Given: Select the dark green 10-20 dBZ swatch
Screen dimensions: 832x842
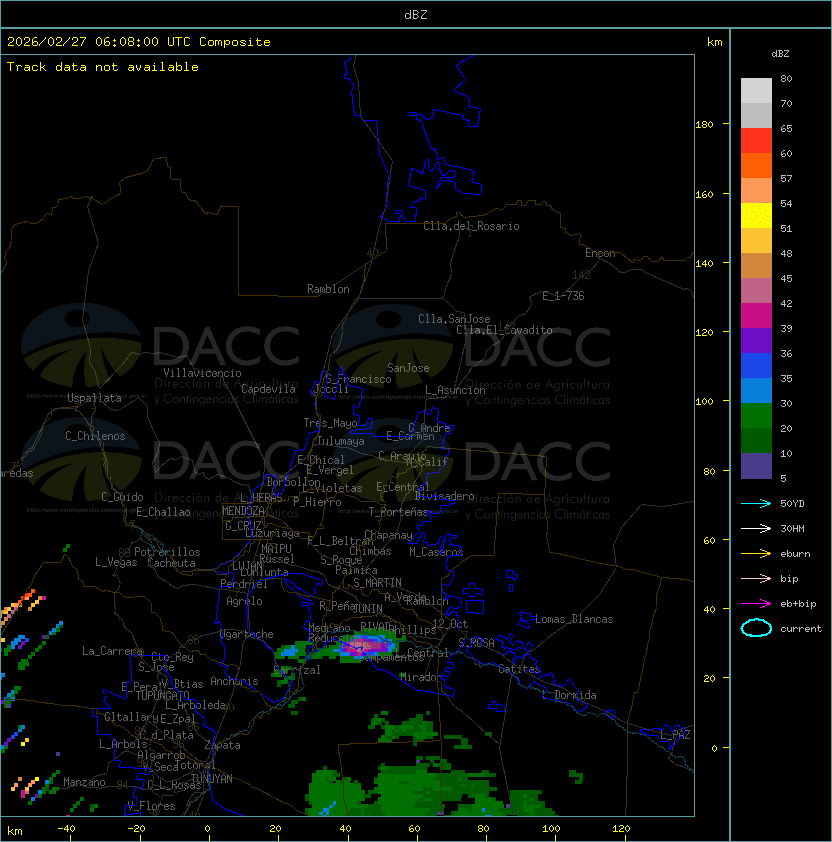Looking at the screenshot, I should (x=756, y=440).
